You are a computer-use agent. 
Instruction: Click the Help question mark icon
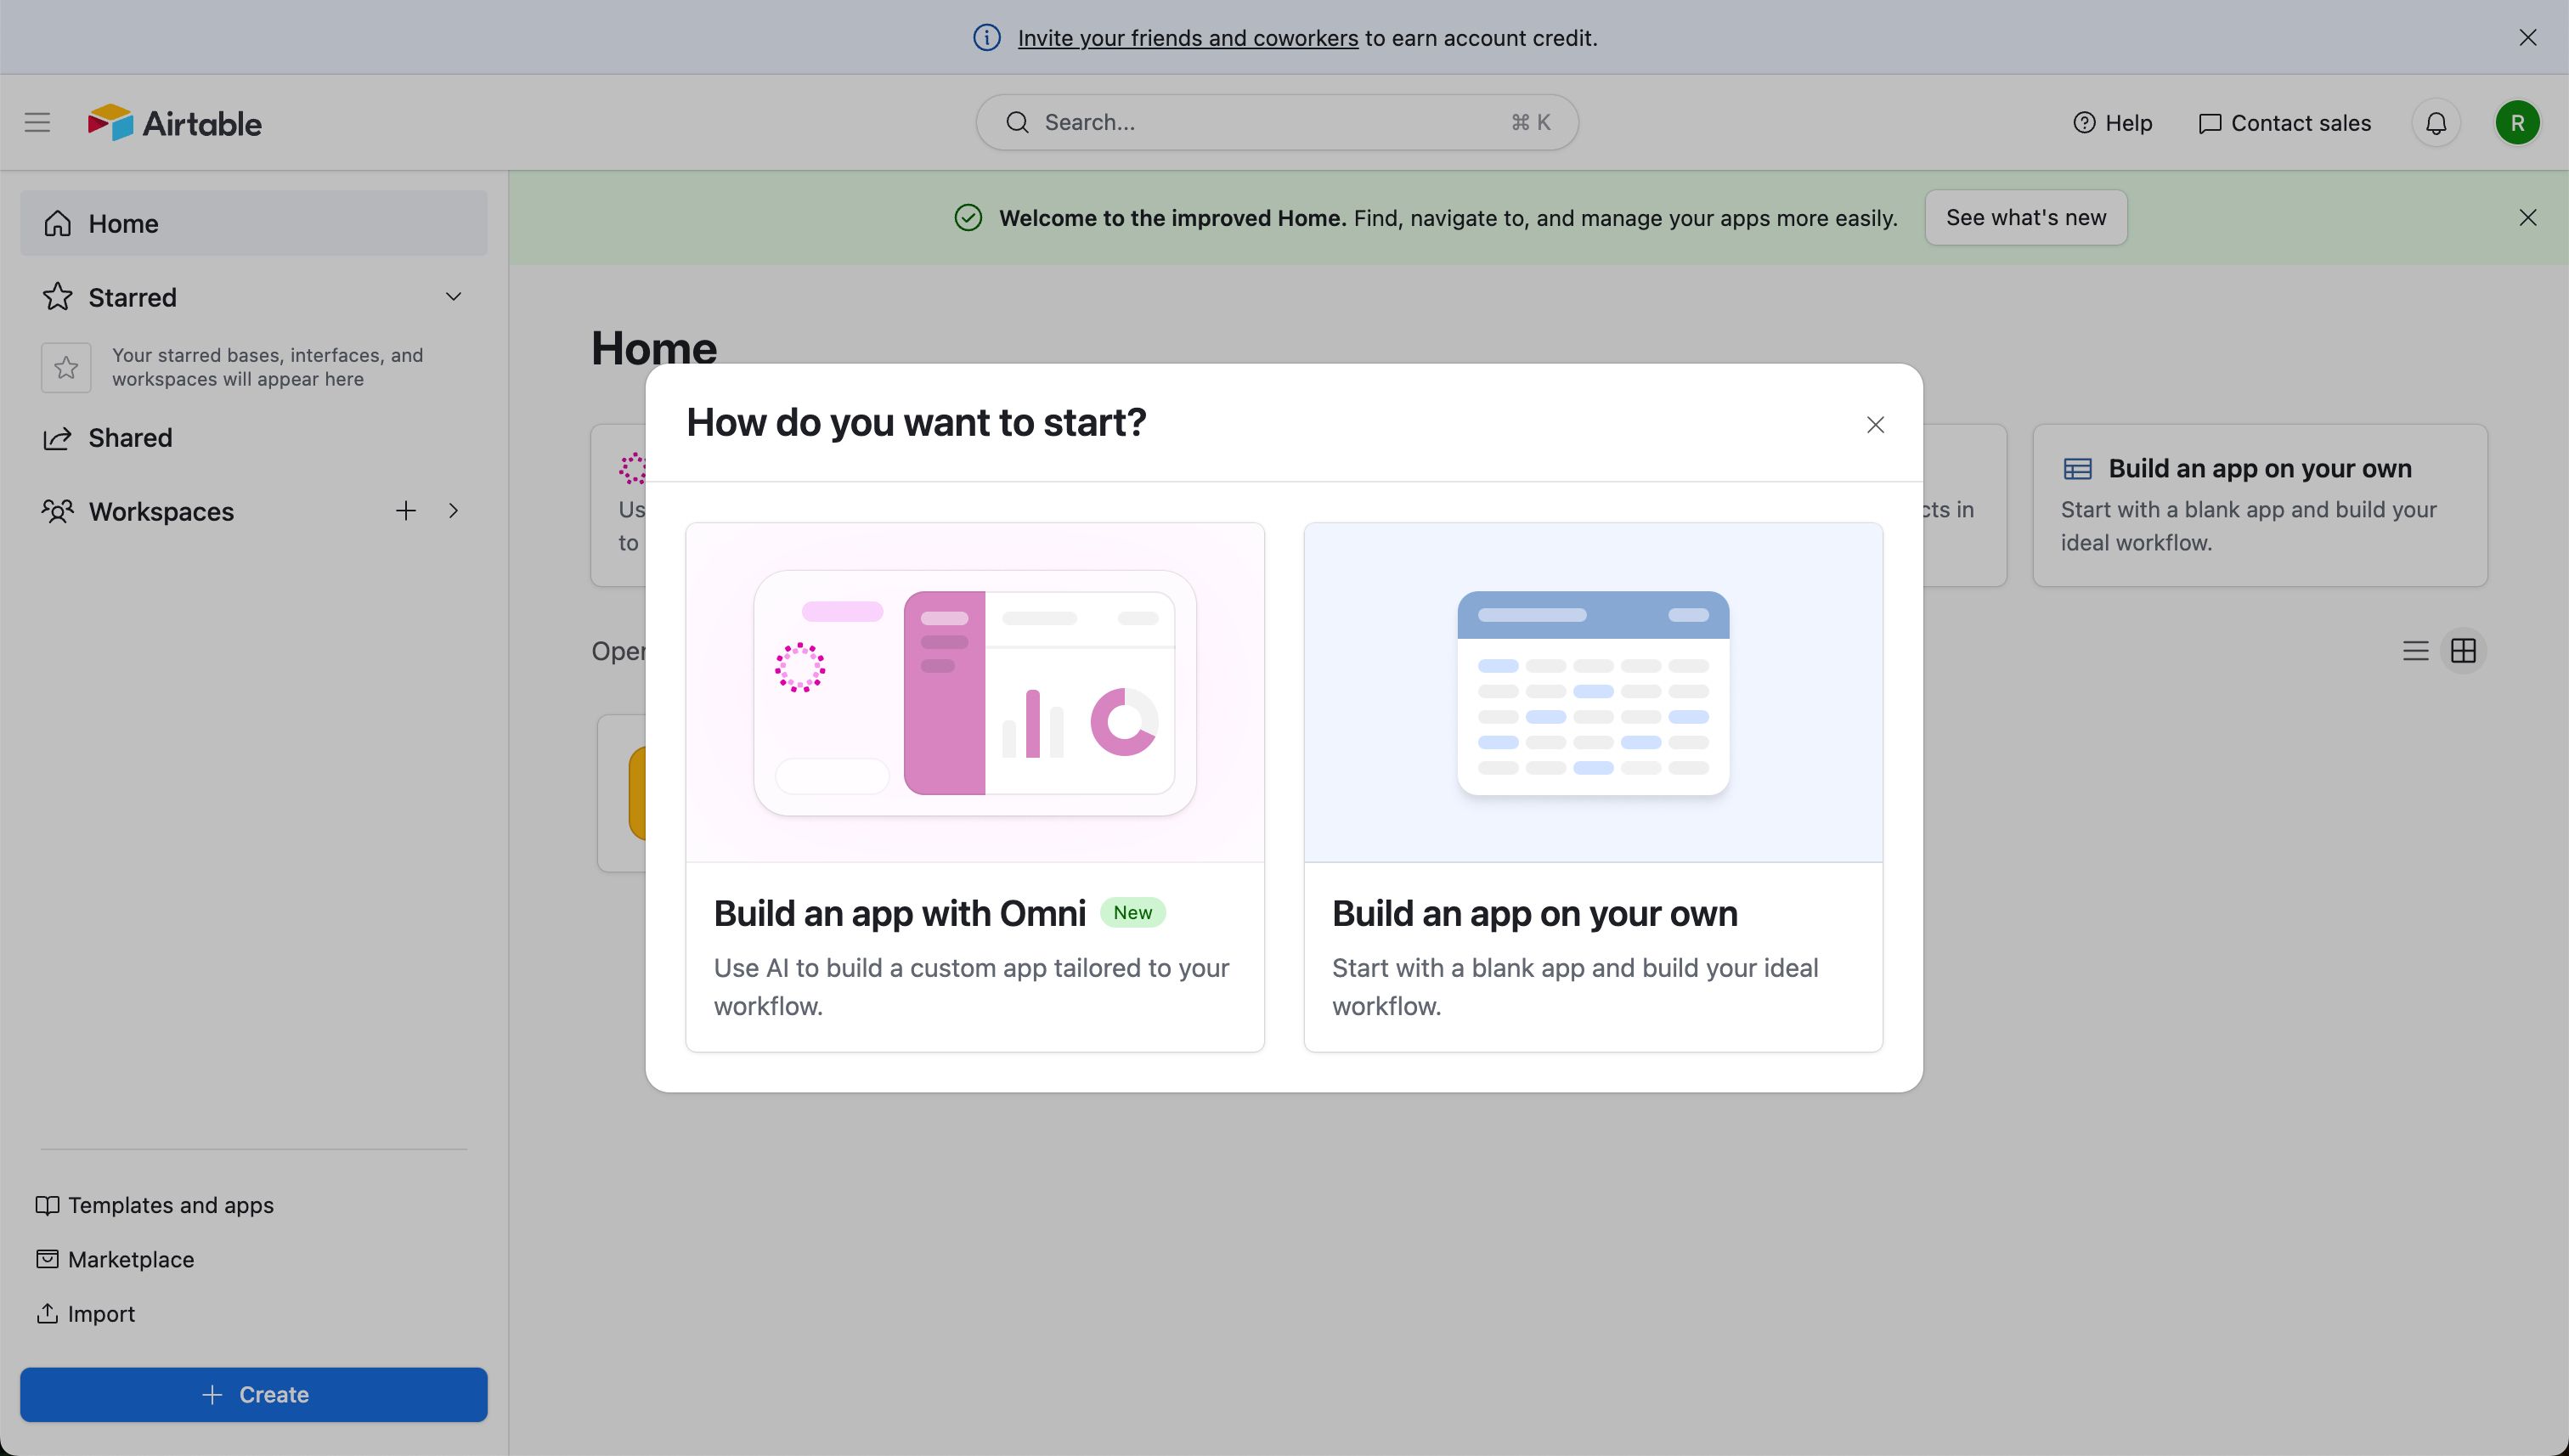coord(2084,122)
